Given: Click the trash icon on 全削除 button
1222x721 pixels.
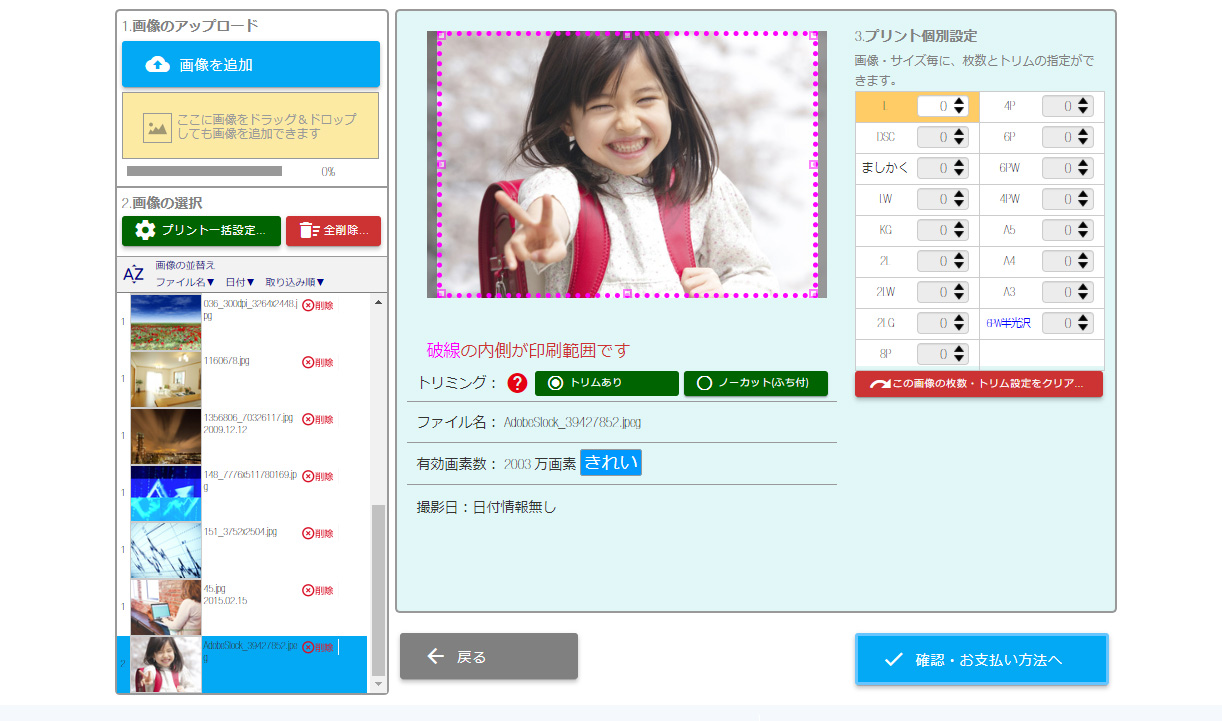Looking at the screenshot, I should coord(308,231).
